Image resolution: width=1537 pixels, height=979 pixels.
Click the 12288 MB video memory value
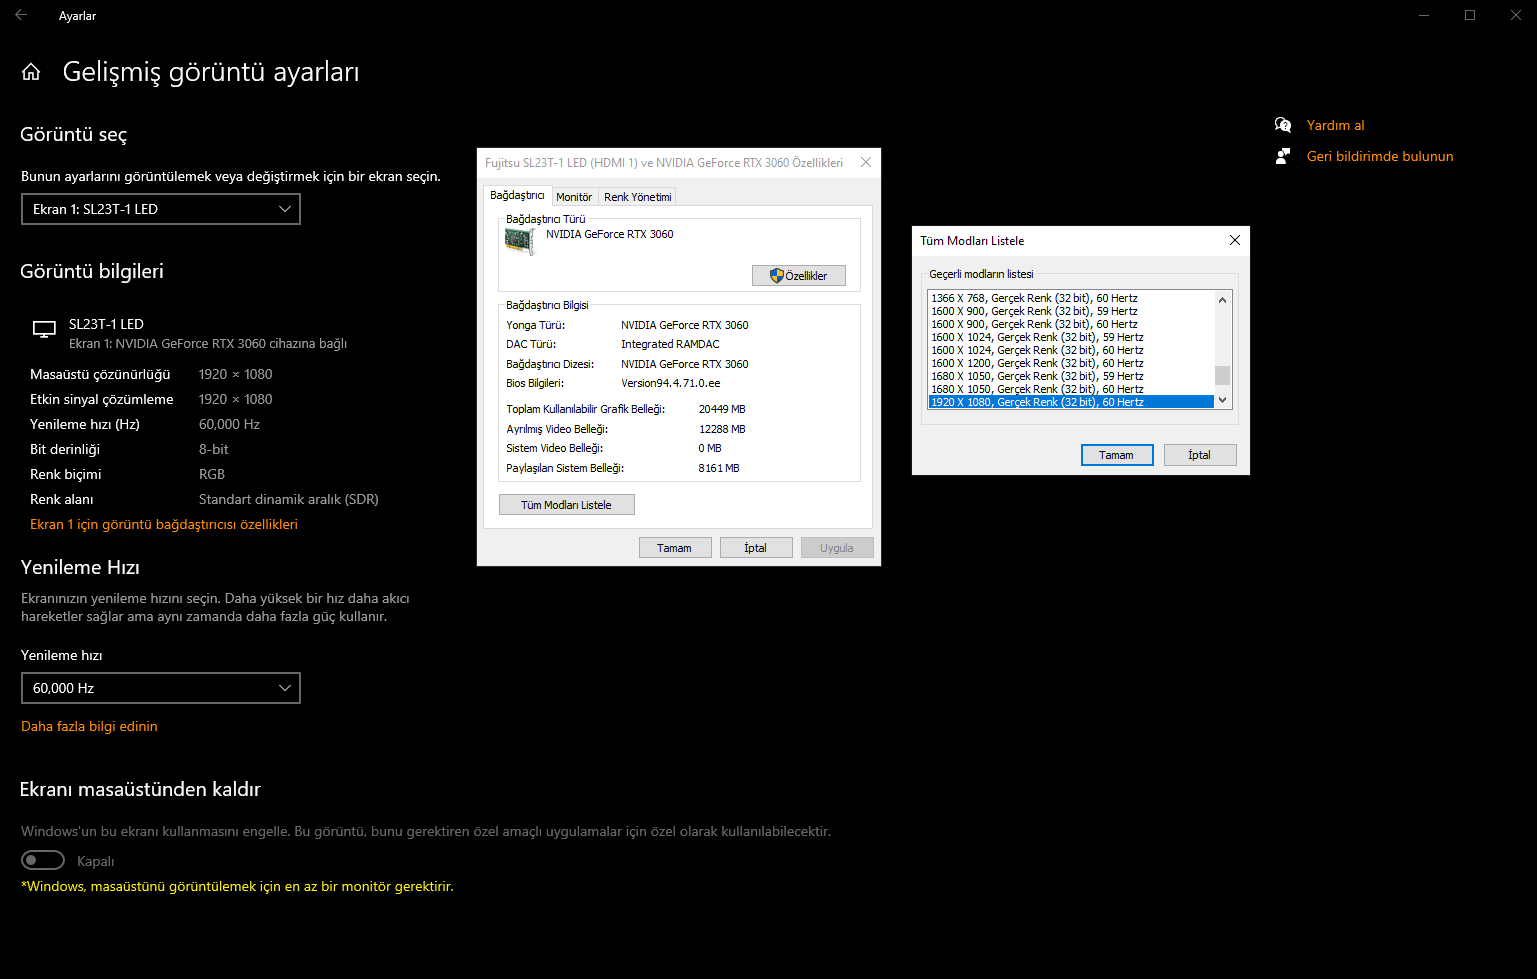click(x=722, y=429)
